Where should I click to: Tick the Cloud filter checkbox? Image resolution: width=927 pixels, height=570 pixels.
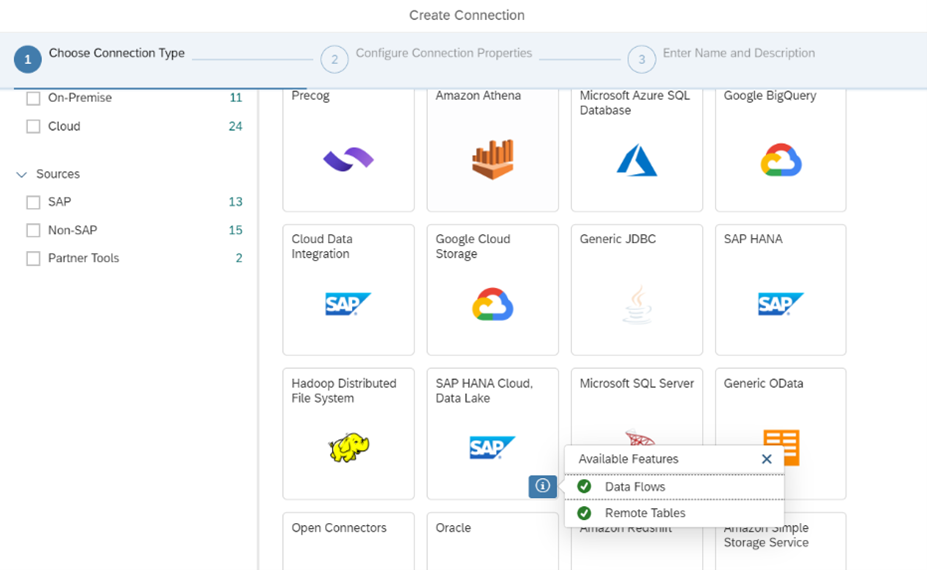(33, 127)
